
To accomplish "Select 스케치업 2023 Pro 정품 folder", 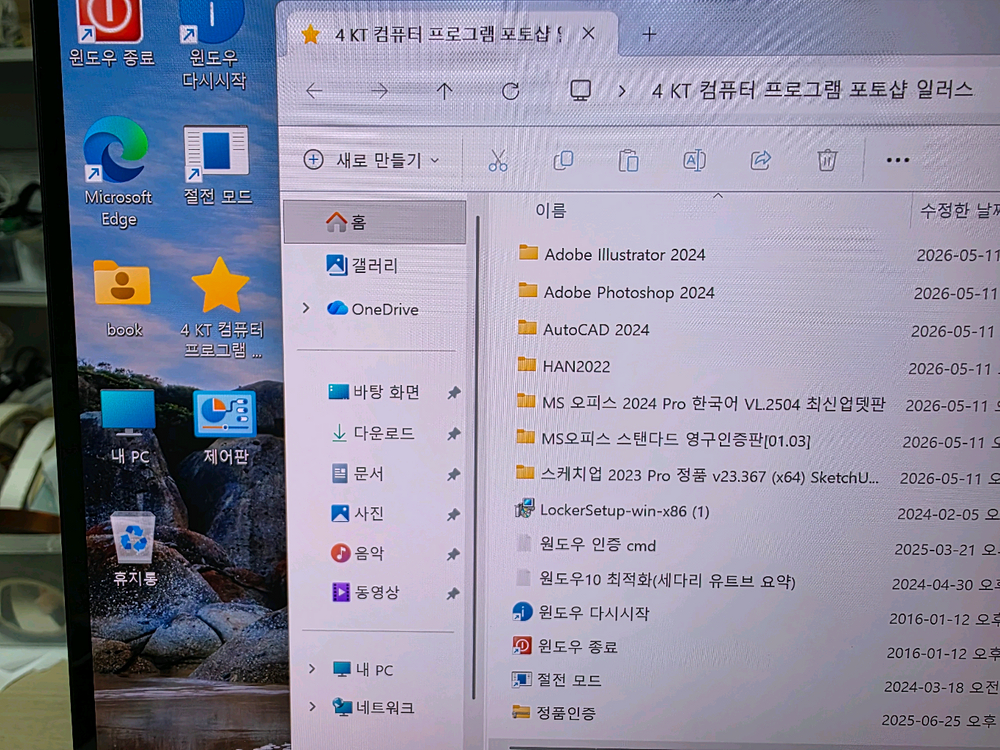I will tap(696, 475).
